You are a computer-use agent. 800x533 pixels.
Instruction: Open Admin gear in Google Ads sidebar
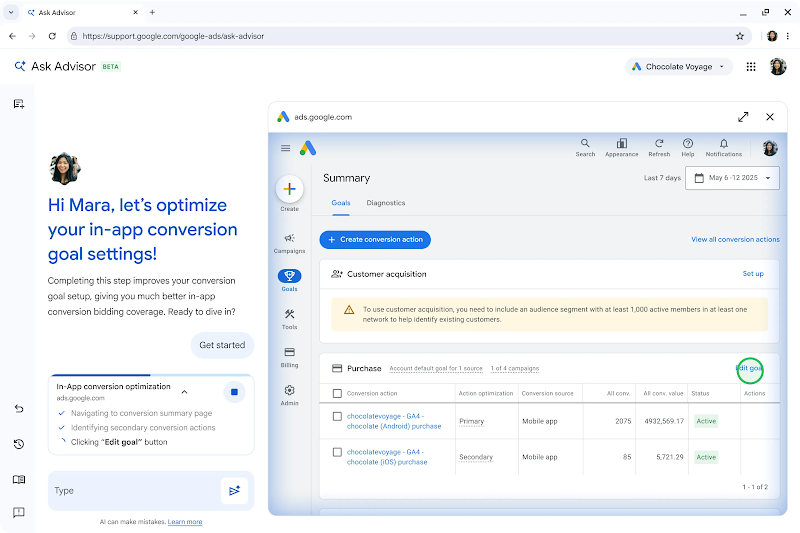(x=289, y=395)
